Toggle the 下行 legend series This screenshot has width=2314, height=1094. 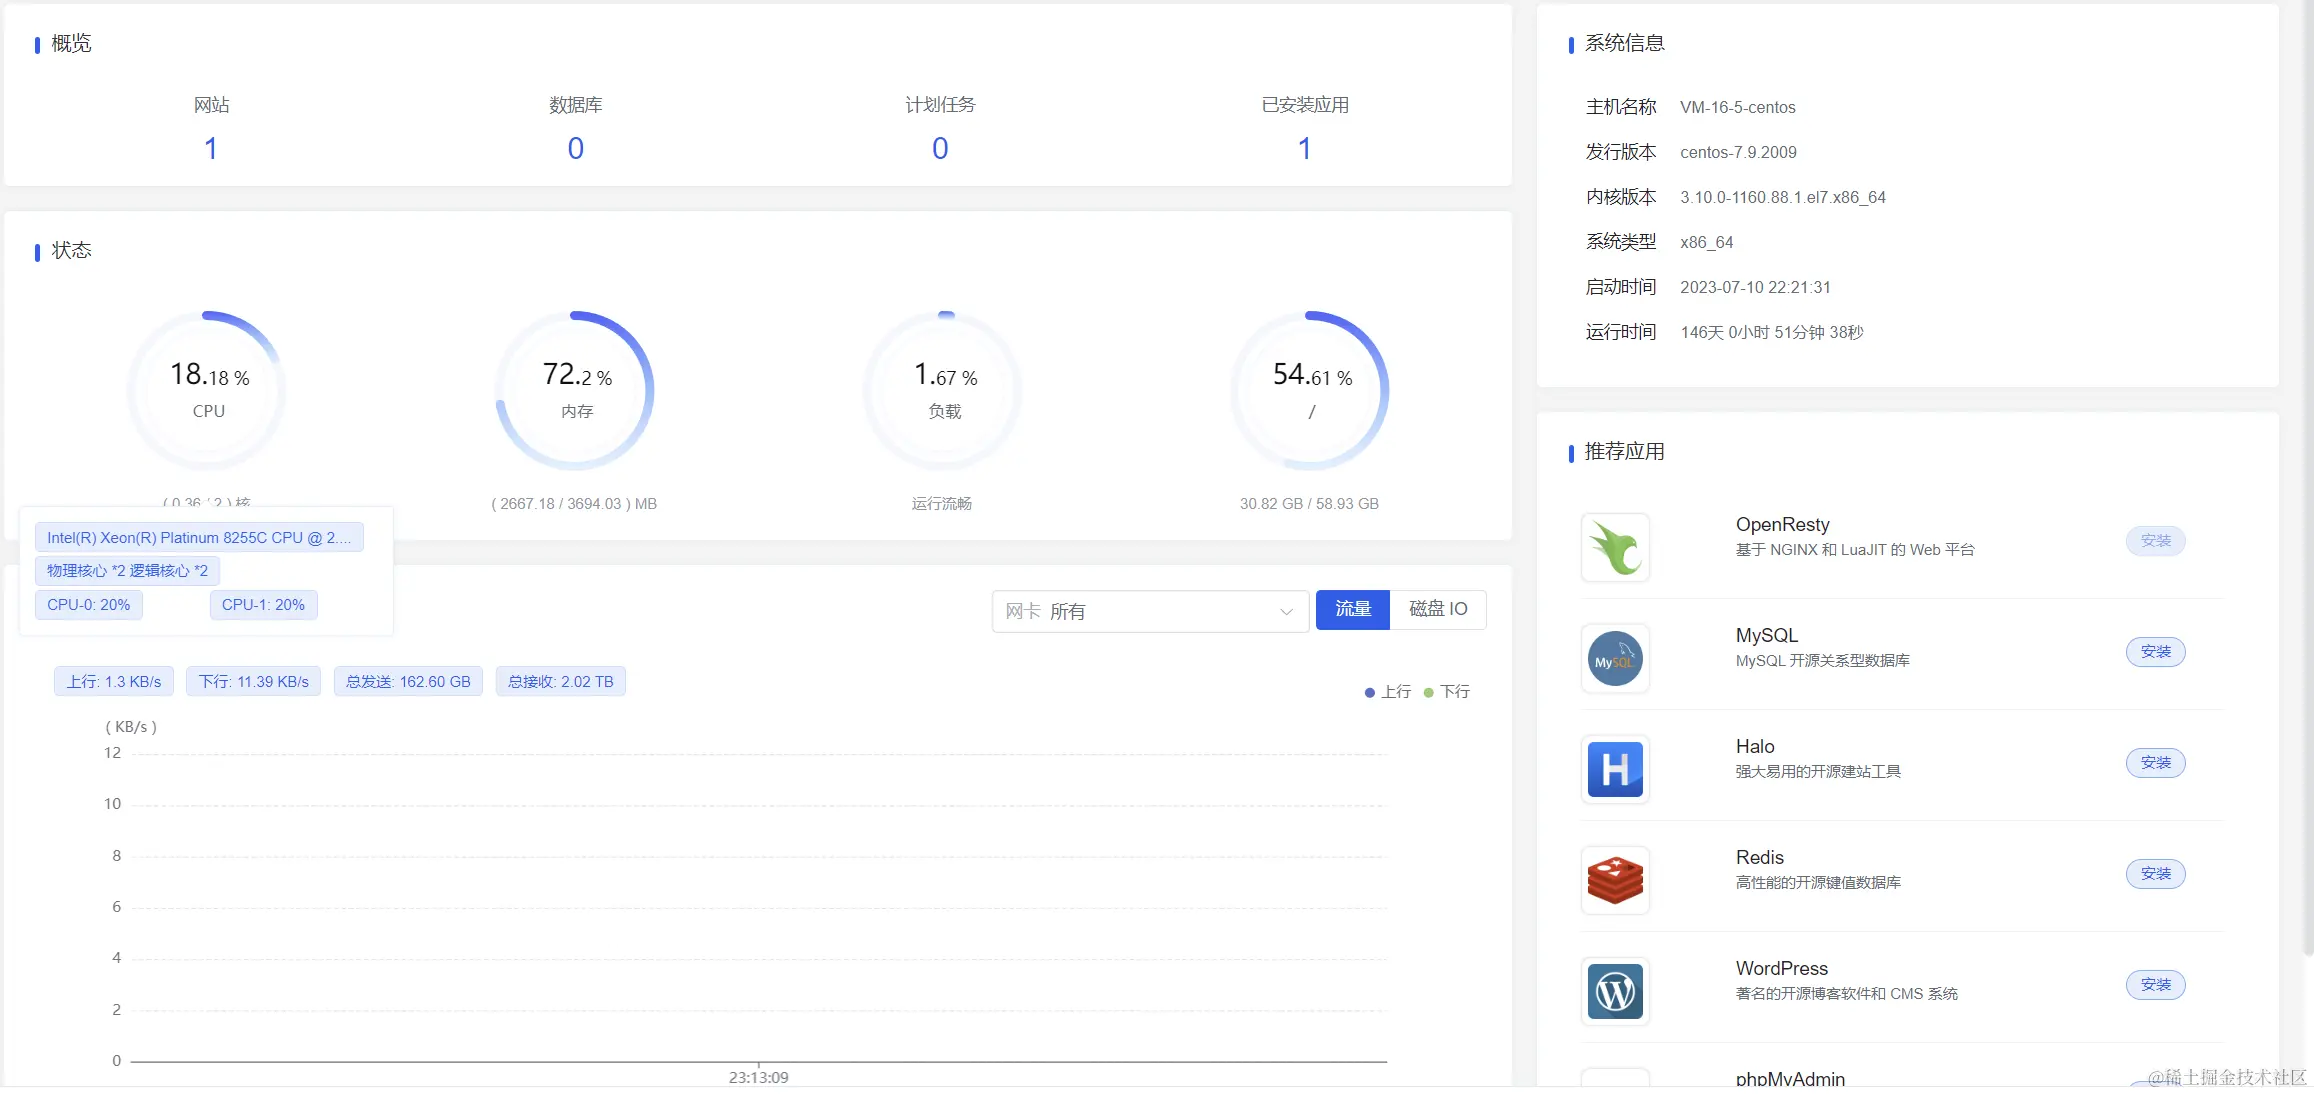(x=1446, y=692)
